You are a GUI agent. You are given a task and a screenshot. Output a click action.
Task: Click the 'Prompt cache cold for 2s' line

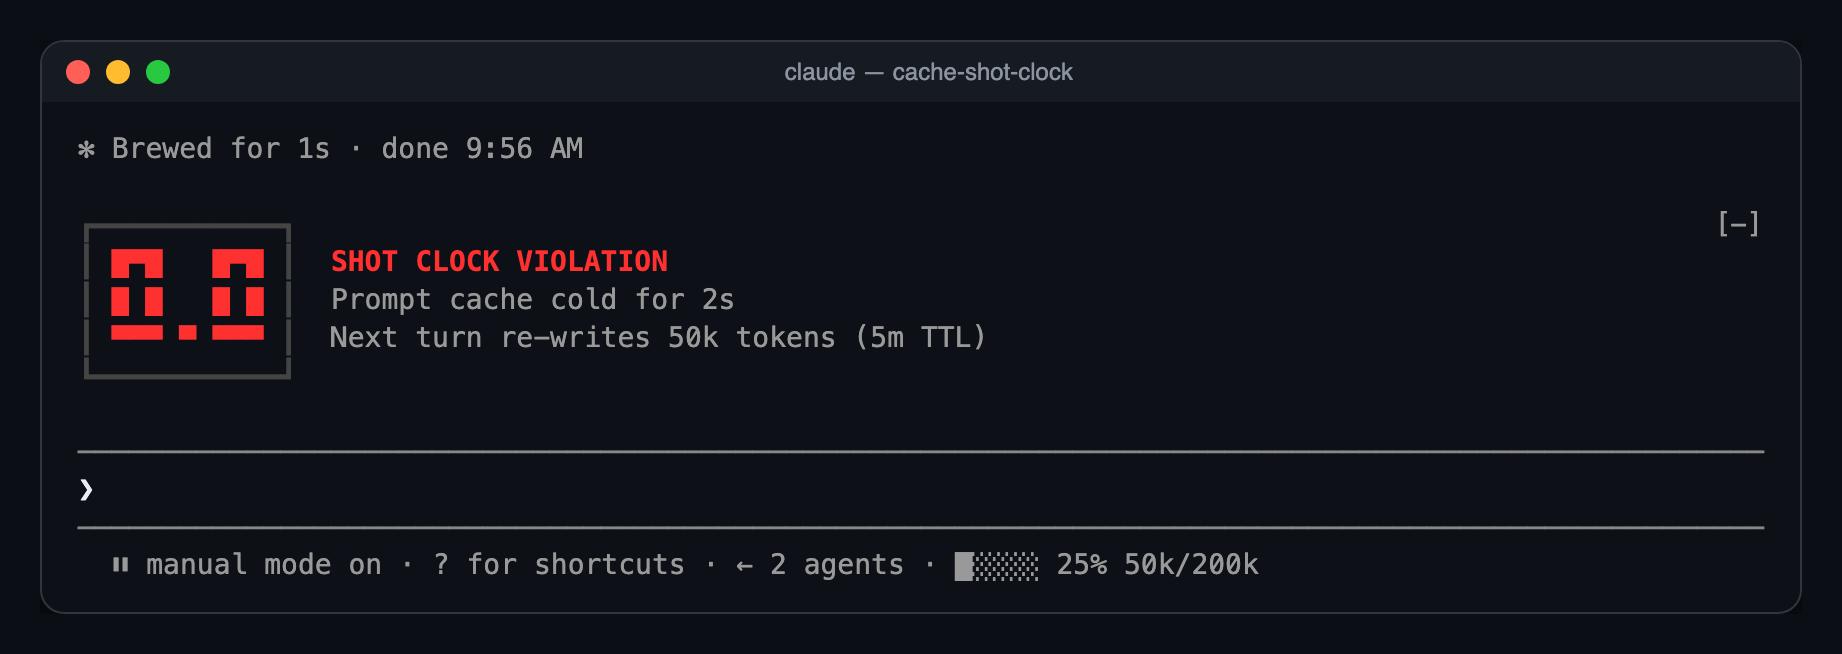coord(532,300)
